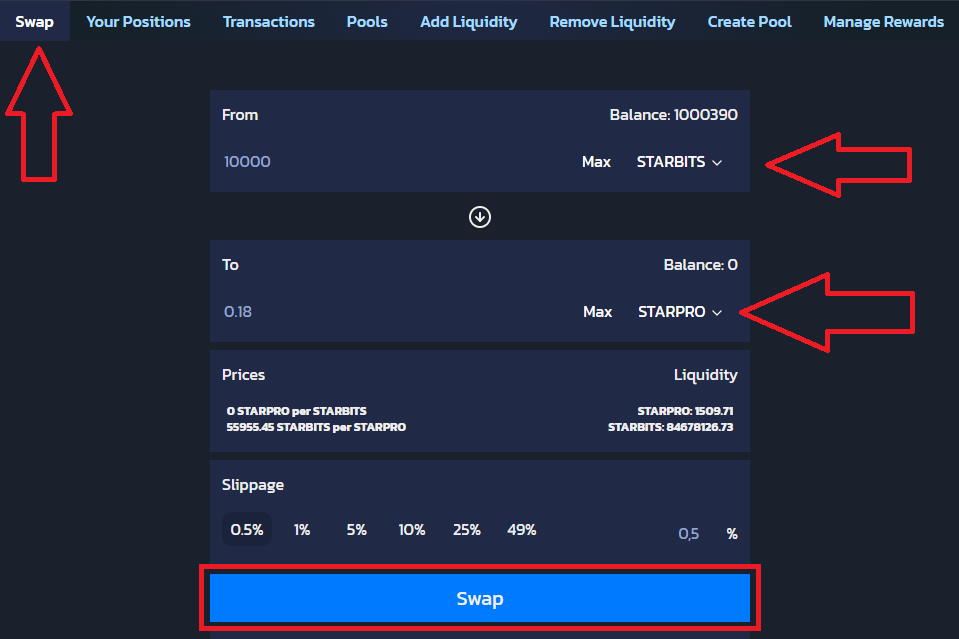Select 0.5% slippage option
Viewport: 959px width, 639px height.
(246, 529)
